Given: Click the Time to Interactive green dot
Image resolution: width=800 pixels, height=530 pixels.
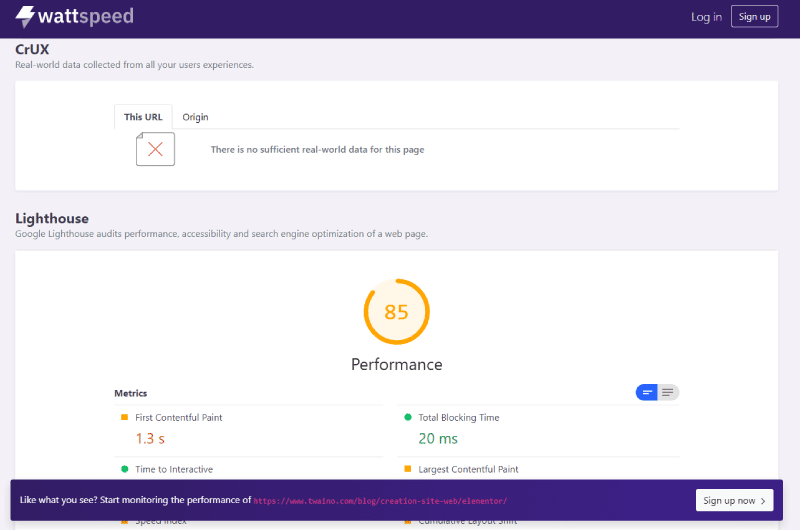Looking at the screenshot, I should (124, 469).
